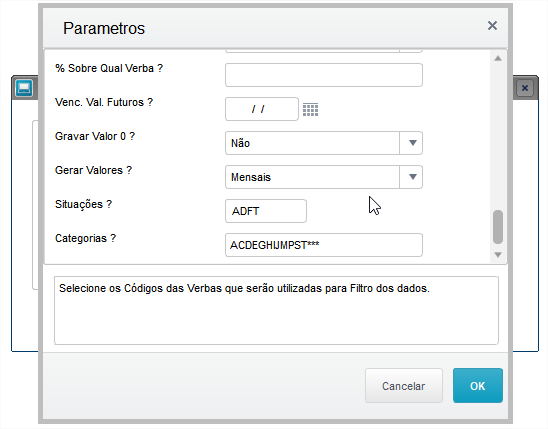Viewport: 548px width, 429px height.
Task: Click the '% Sobre Qual Verba ?' label
Action: pos(109,68)
